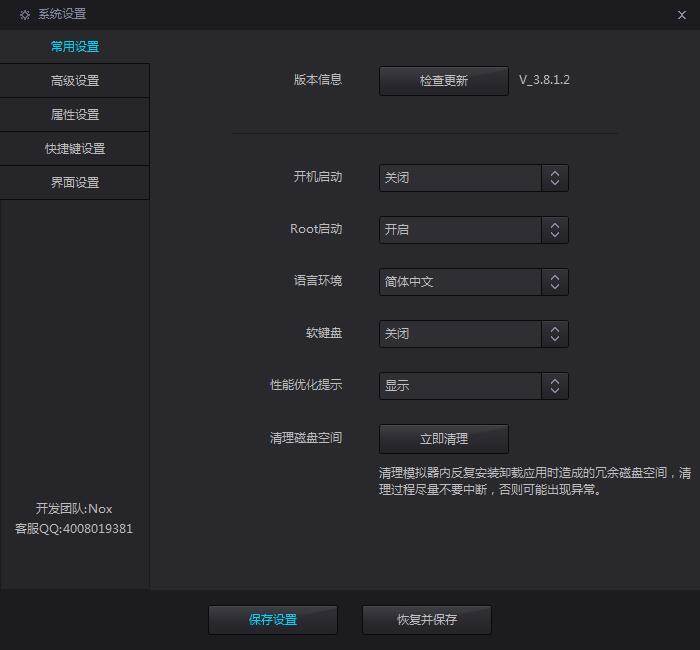Click the 清理磁盘空间 label
The image size is (700, 650).
306,438
